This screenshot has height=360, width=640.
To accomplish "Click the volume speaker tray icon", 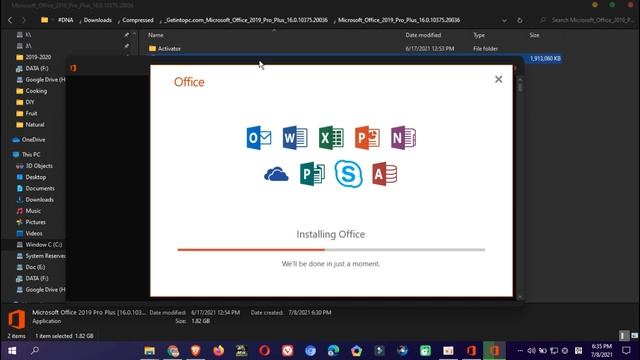I will (x=531, y=351).
